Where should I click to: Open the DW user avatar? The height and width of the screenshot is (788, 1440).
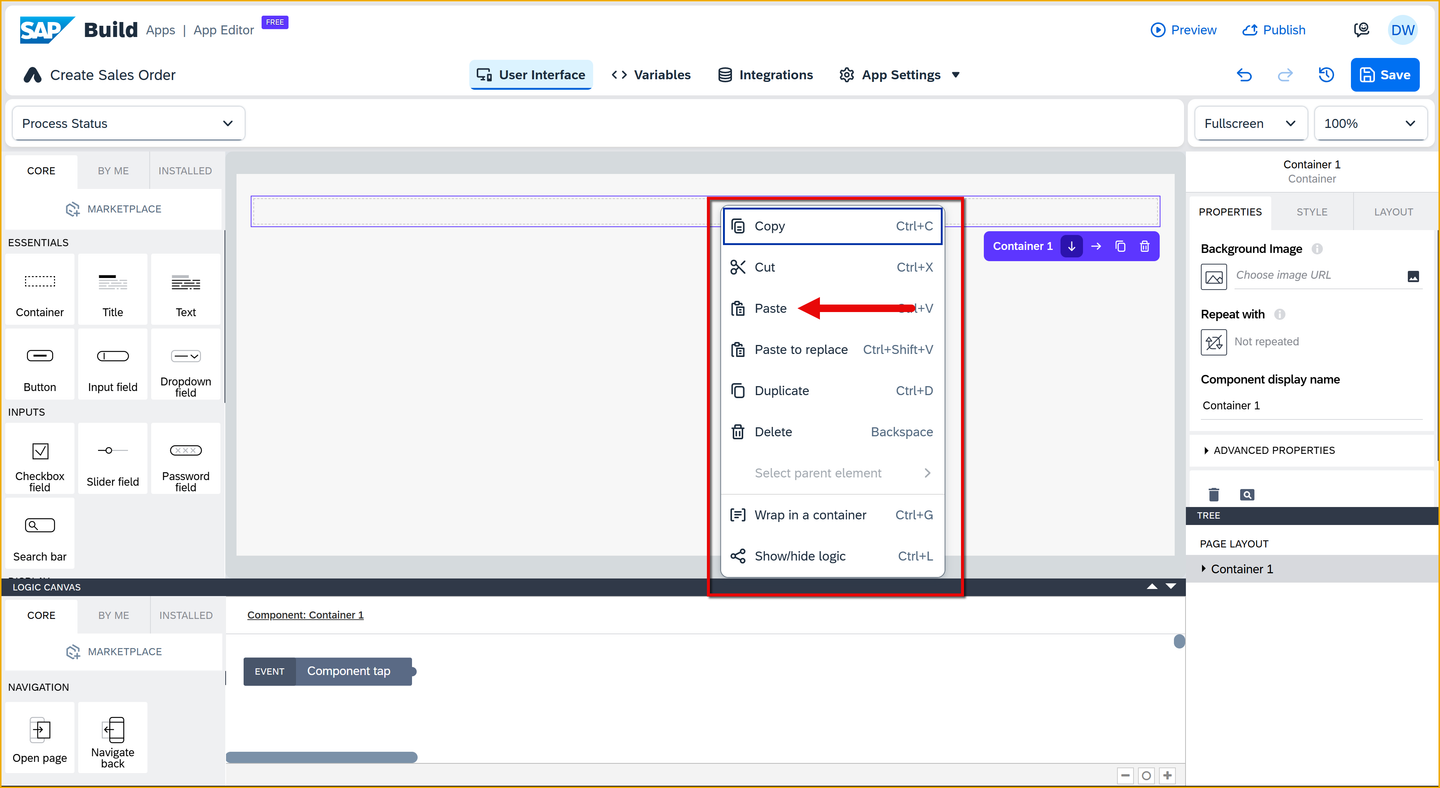[x=1403, y=30]
